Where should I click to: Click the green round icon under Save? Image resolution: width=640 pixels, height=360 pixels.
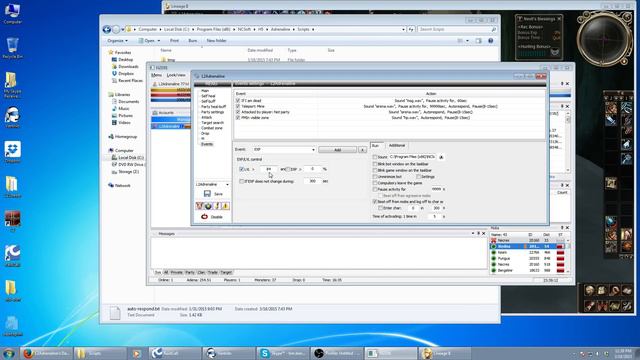[208, 206]
